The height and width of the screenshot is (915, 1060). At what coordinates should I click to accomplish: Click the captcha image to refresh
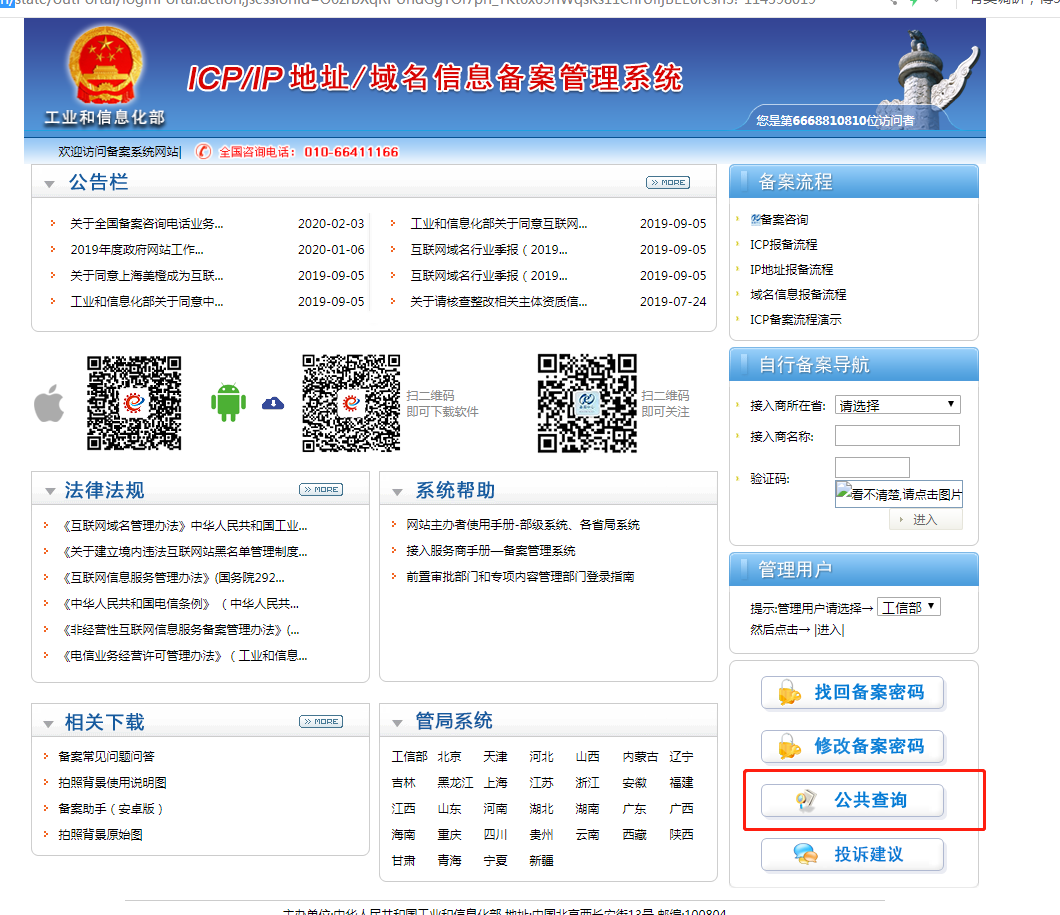point(898,494)
